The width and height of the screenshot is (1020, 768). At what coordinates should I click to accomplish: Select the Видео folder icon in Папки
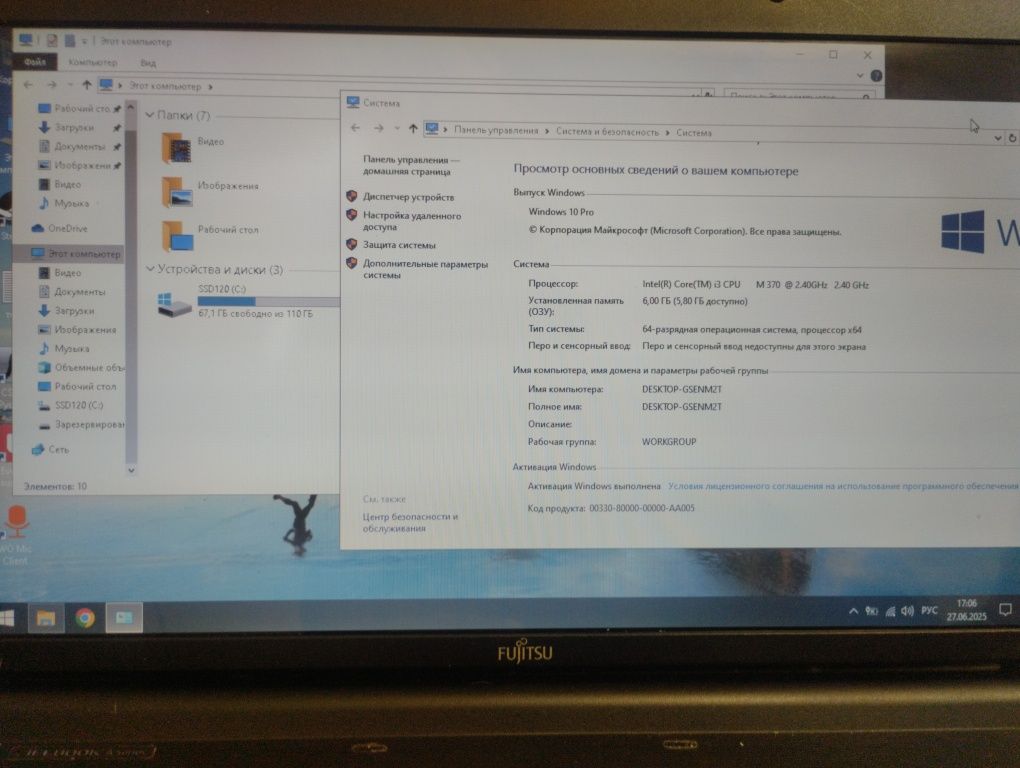(x=178, y=148)
